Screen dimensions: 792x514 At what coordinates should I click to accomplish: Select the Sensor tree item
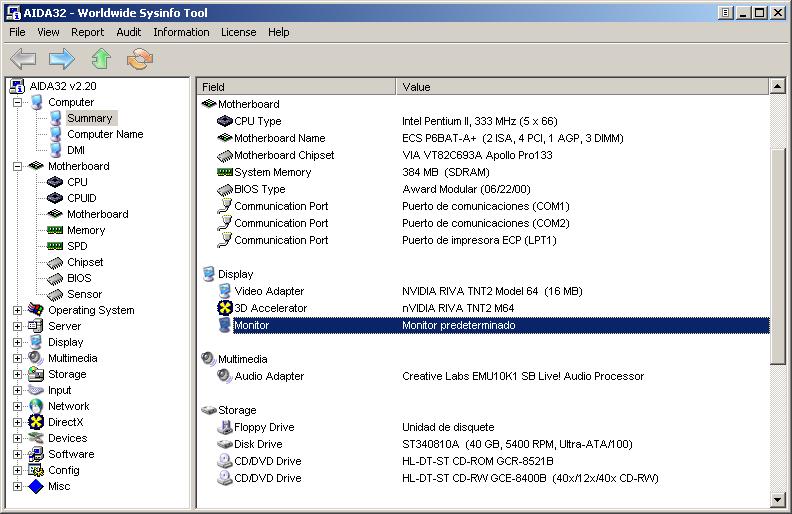pos(84,294)
